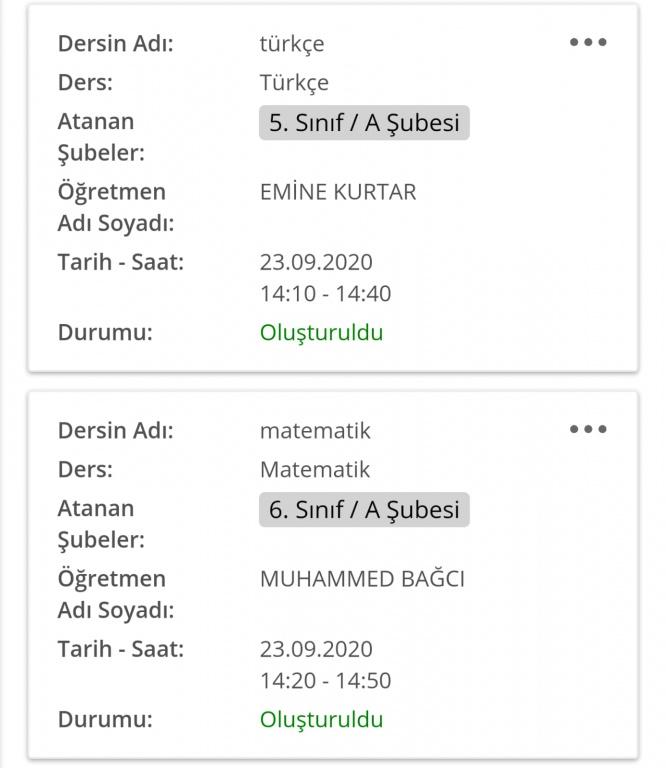The width and height of the screenshot is (666, 768).
Task: Click the Matematik course value
Action: click(315, 469)
